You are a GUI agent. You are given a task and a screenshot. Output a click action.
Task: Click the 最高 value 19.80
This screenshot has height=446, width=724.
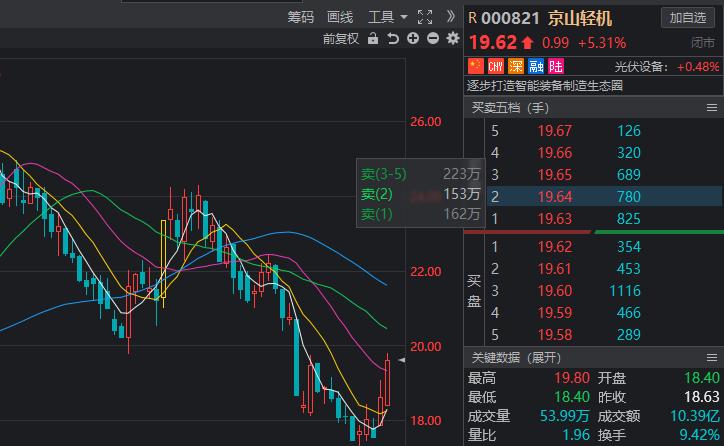[x=572, y=378]
